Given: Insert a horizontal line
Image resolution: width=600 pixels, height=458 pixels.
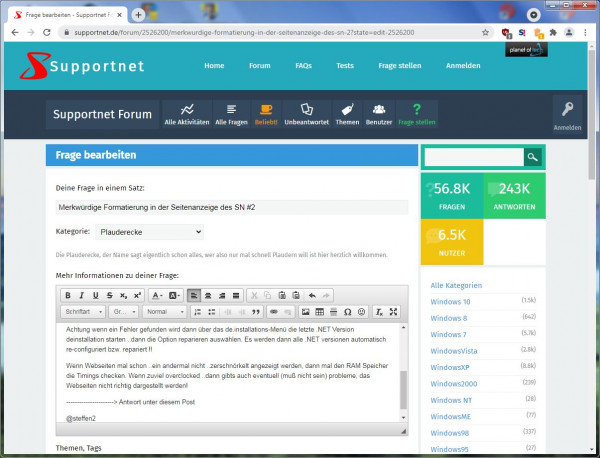Looking at the screenshot, I should pyautogui.click(x=333, y=312).
